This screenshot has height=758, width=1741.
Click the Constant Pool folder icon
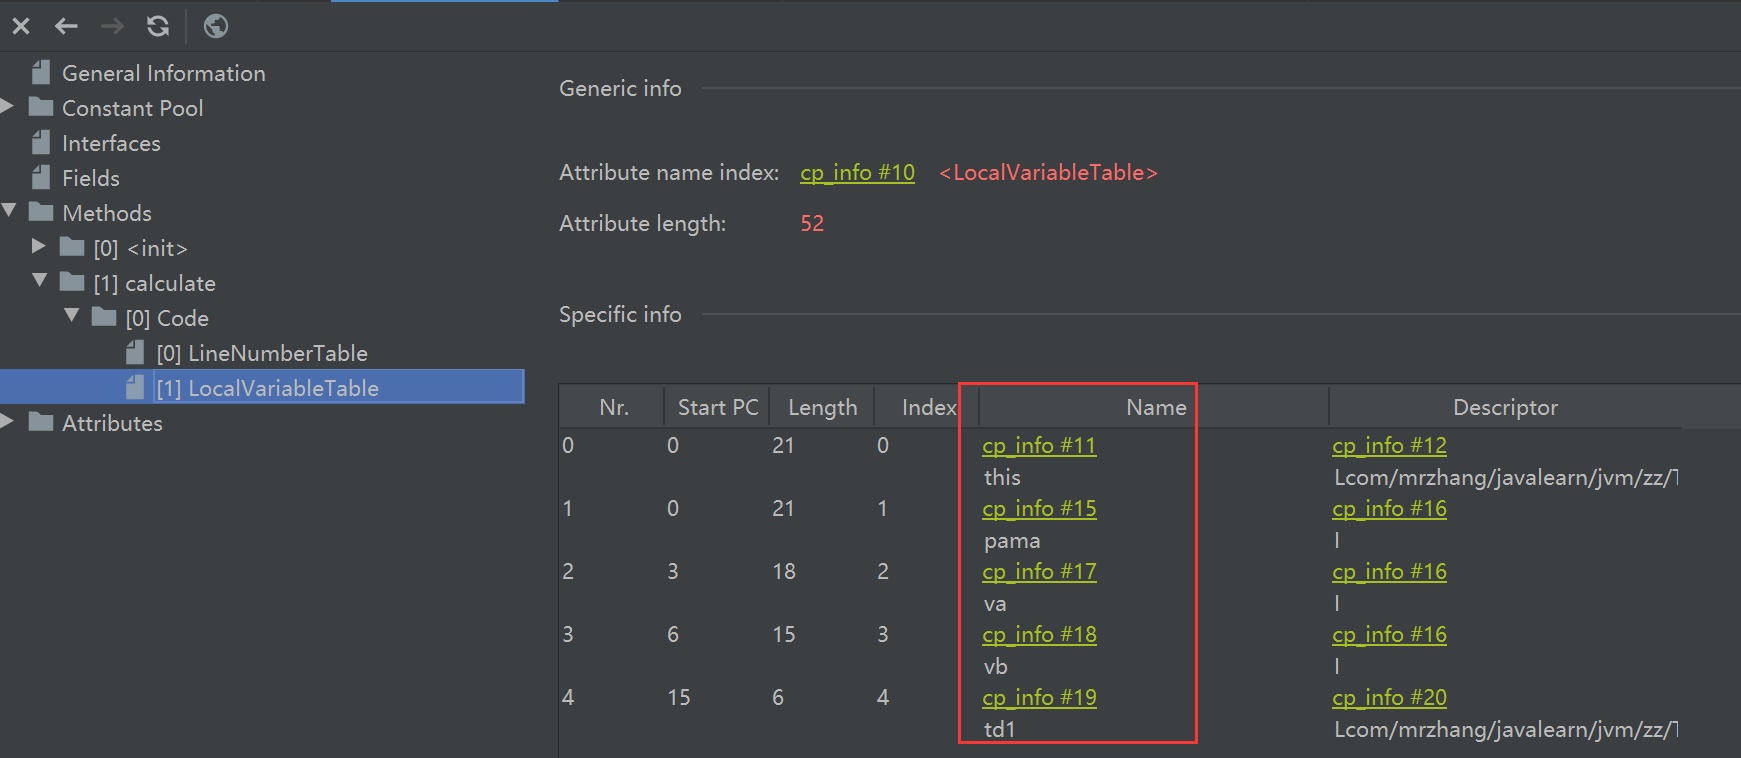point(41,108)
